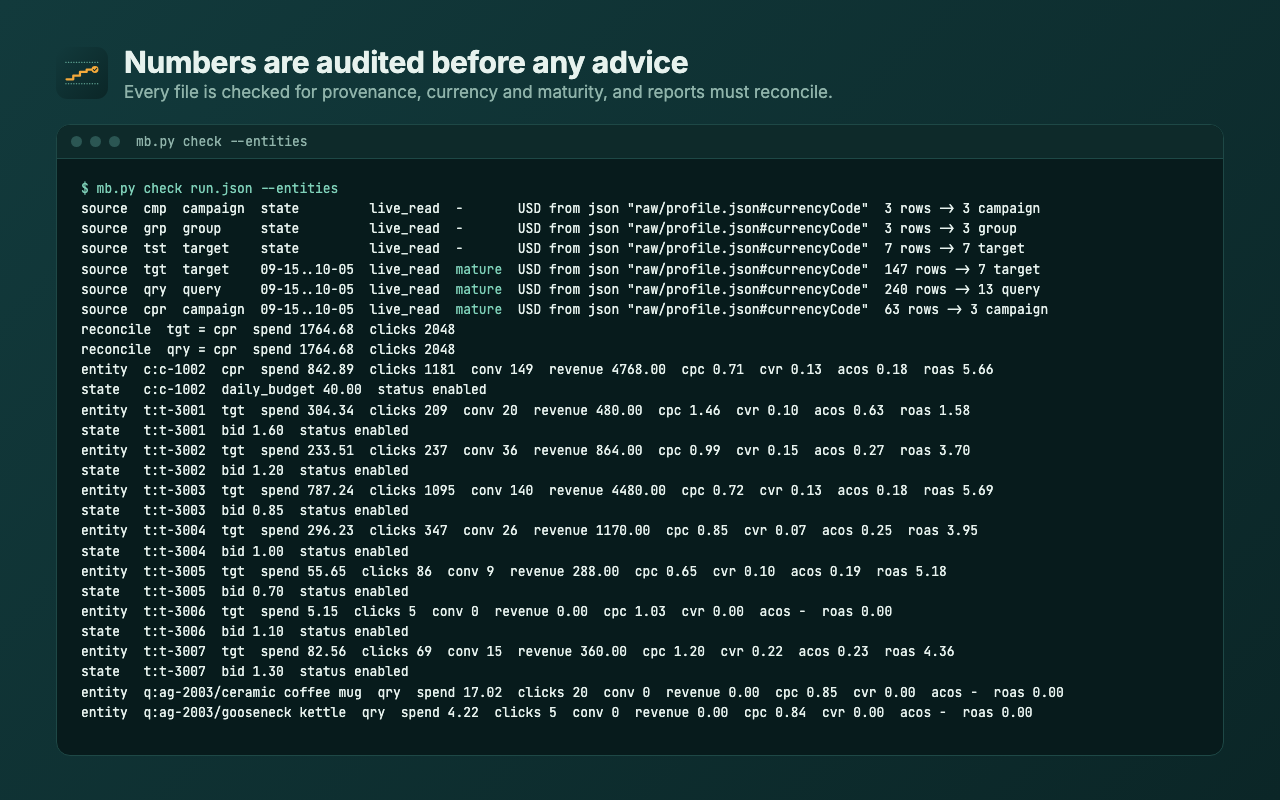Click the third window traffic-light dot

pos(115,142)
